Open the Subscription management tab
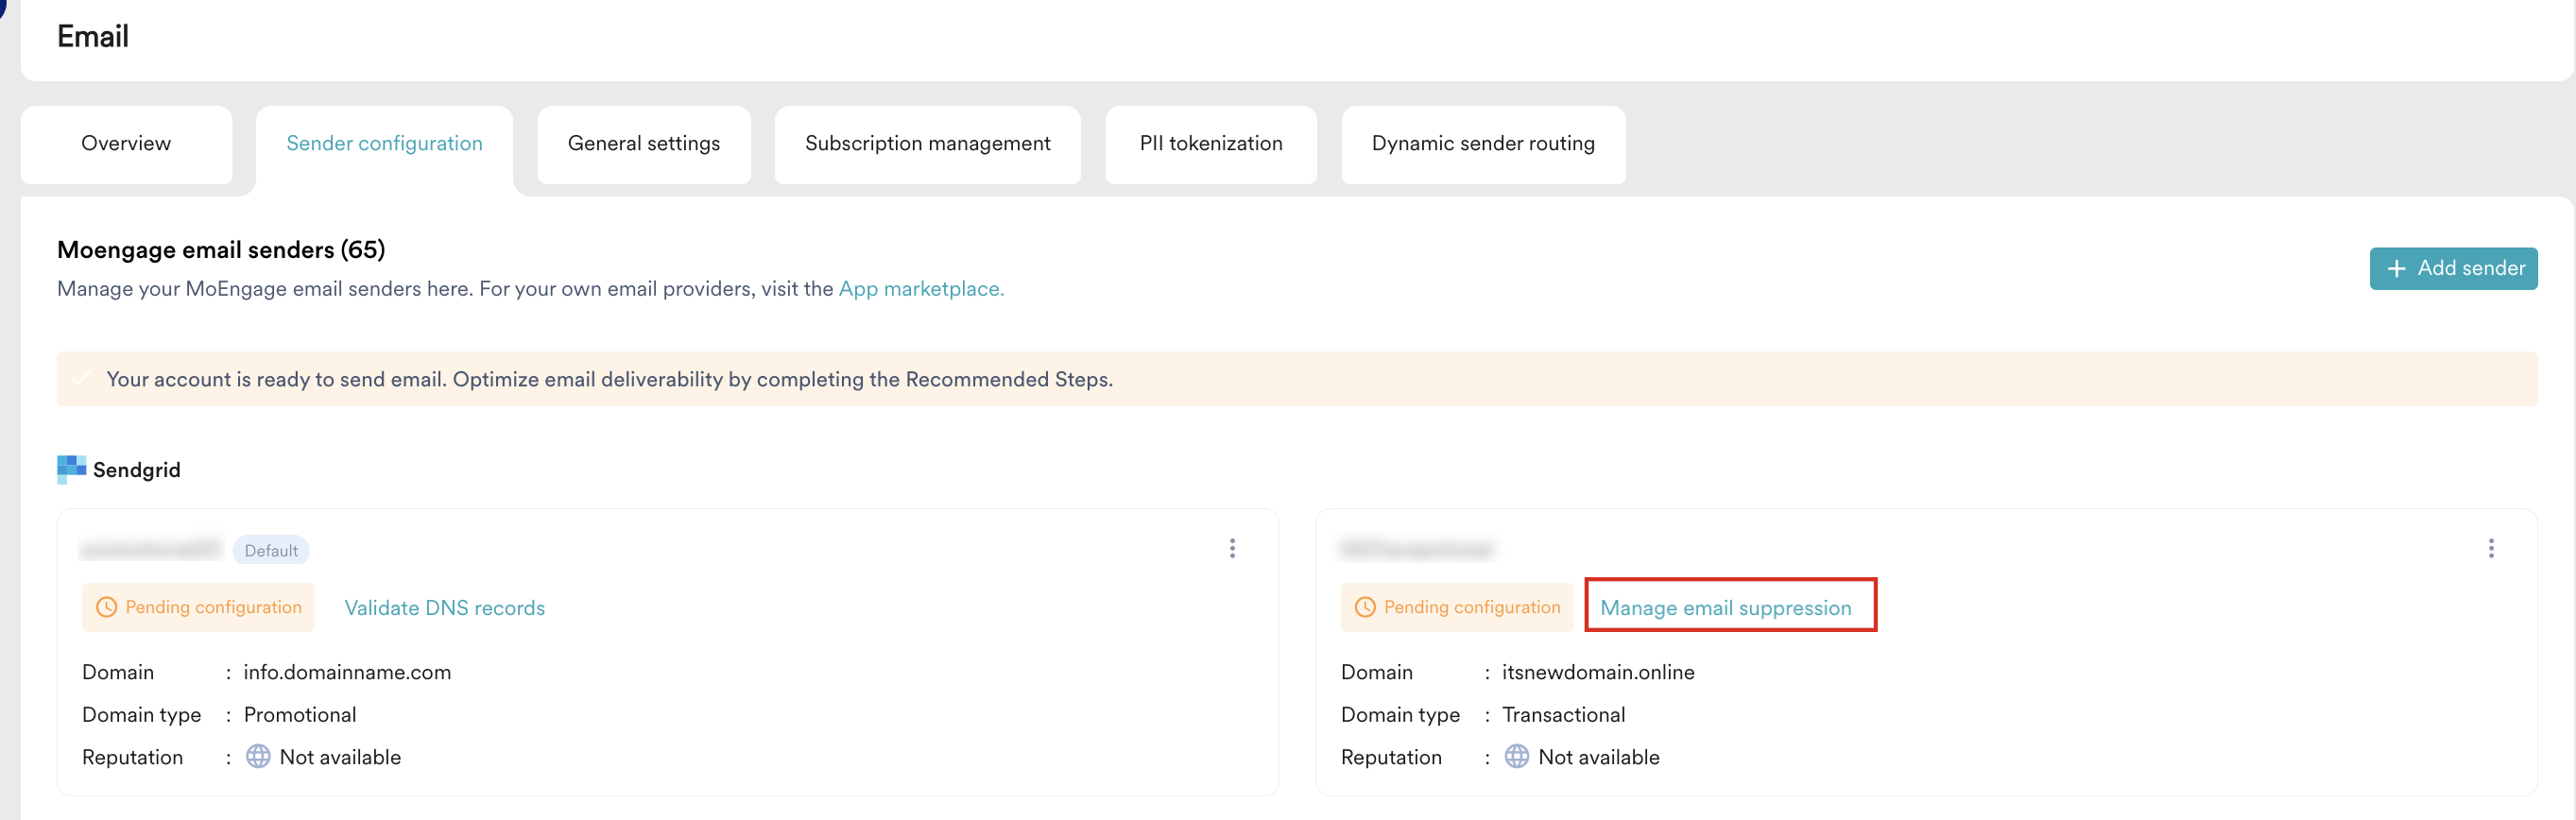 (x=927, y=144)
